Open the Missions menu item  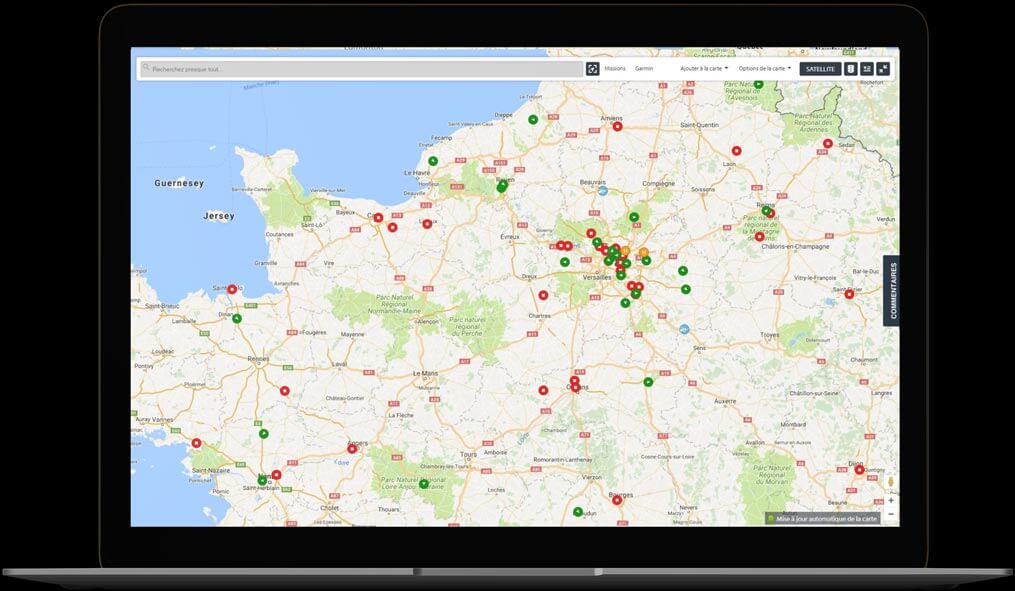coord(615,69)
